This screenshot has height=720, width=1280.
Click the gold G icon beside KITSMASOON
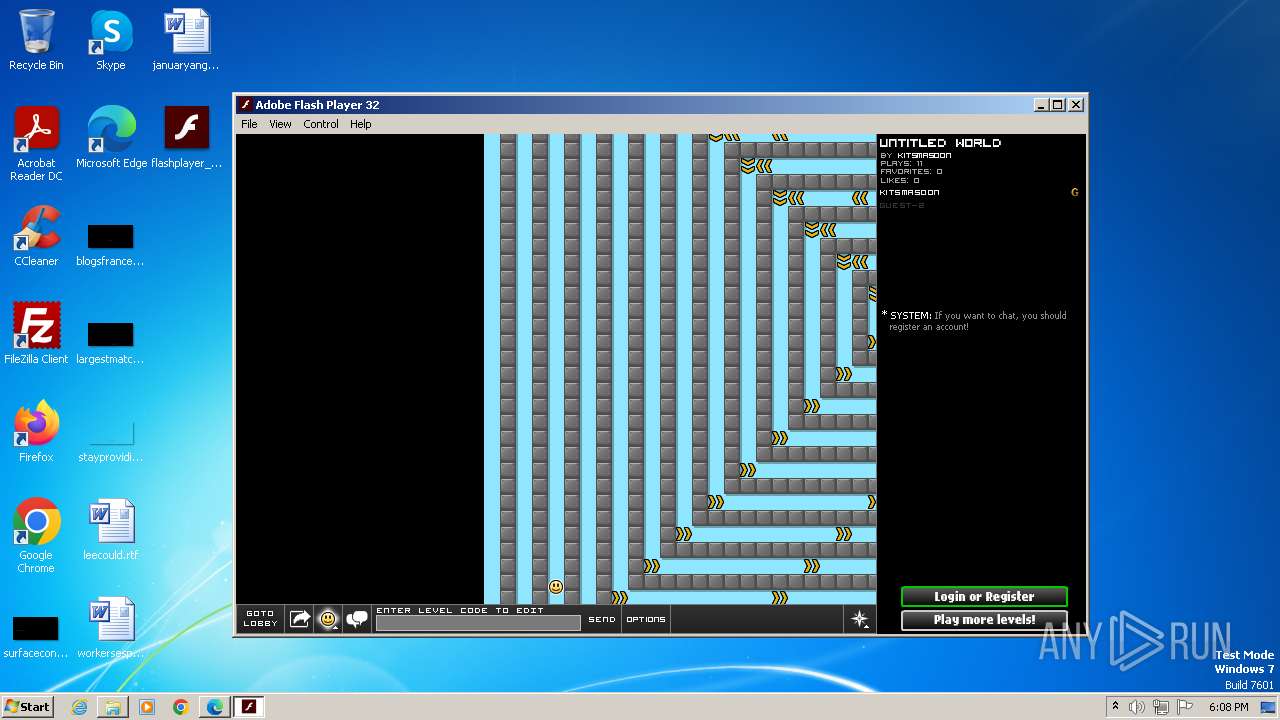click(x=1075, y=192)
